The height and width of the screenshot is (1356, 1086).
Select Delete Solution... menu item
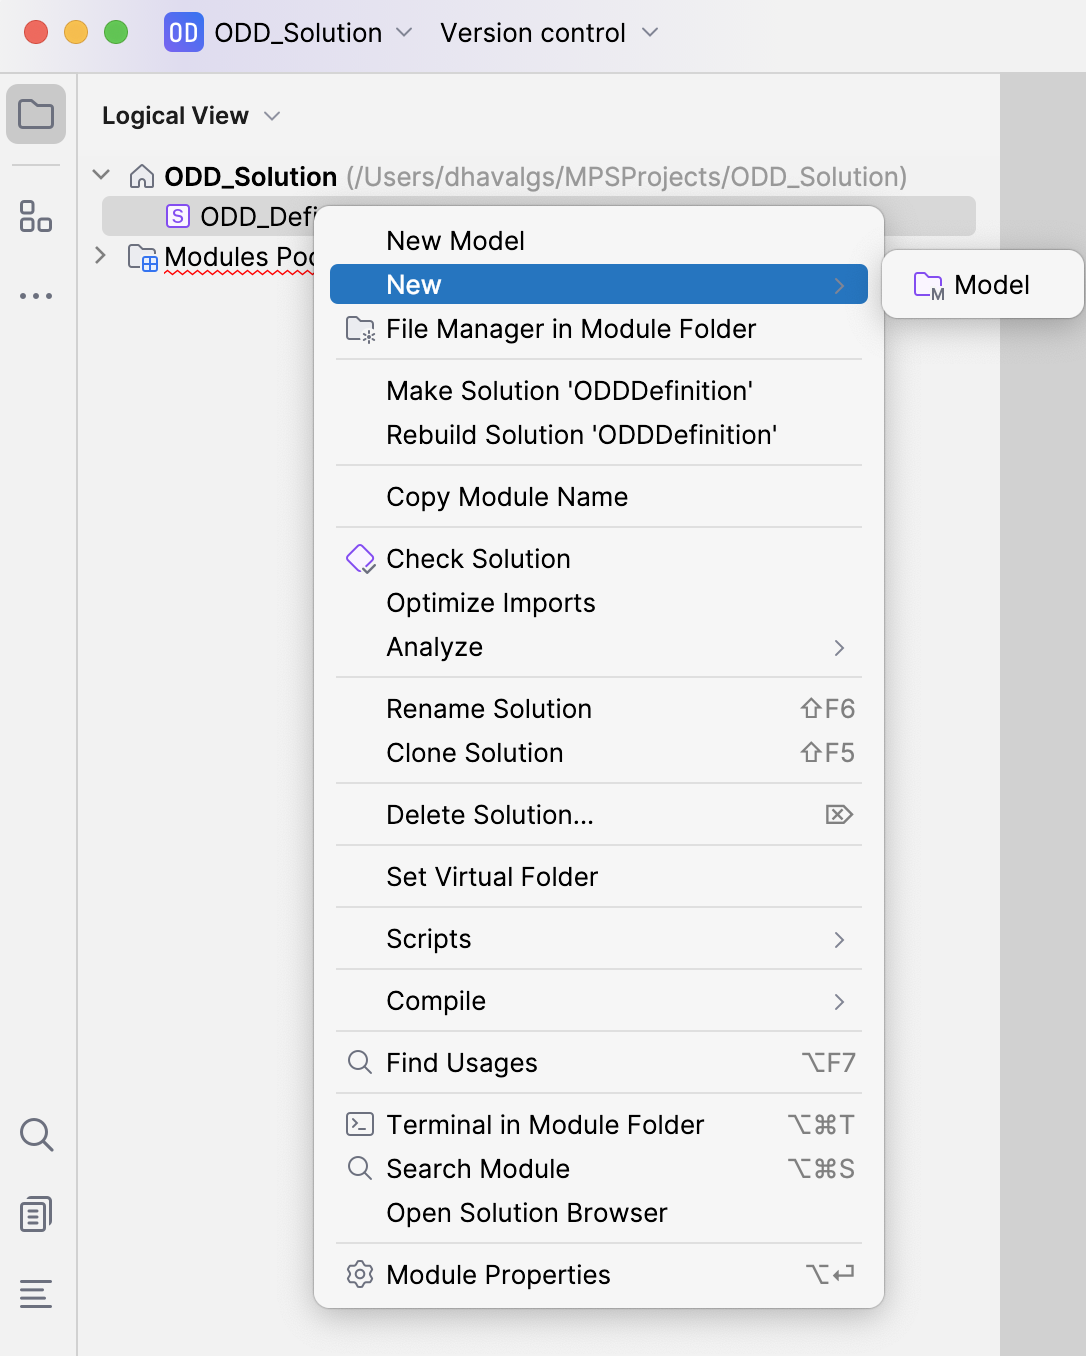pyautogui.click(x=490, y=815)
